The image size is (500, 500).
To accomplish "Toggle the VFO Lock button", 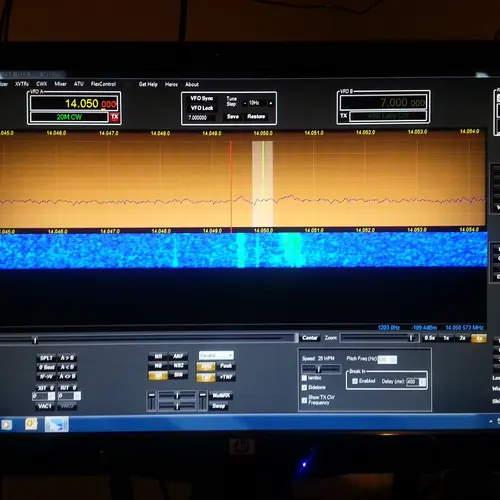I will 202,108.
